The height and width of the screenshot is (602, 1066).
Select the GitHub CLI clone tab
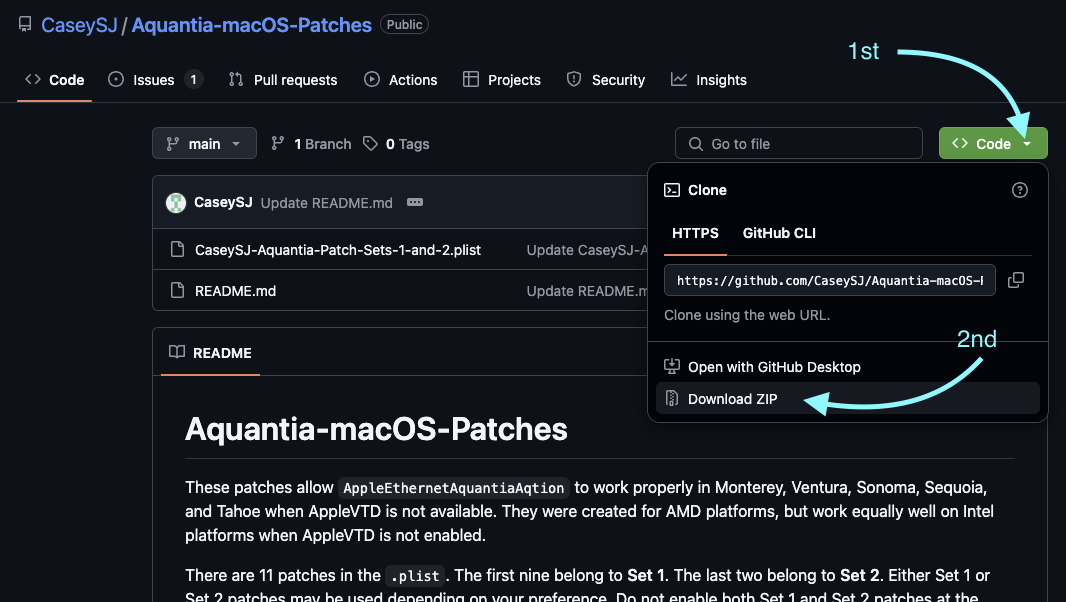[x=779, y=233]
